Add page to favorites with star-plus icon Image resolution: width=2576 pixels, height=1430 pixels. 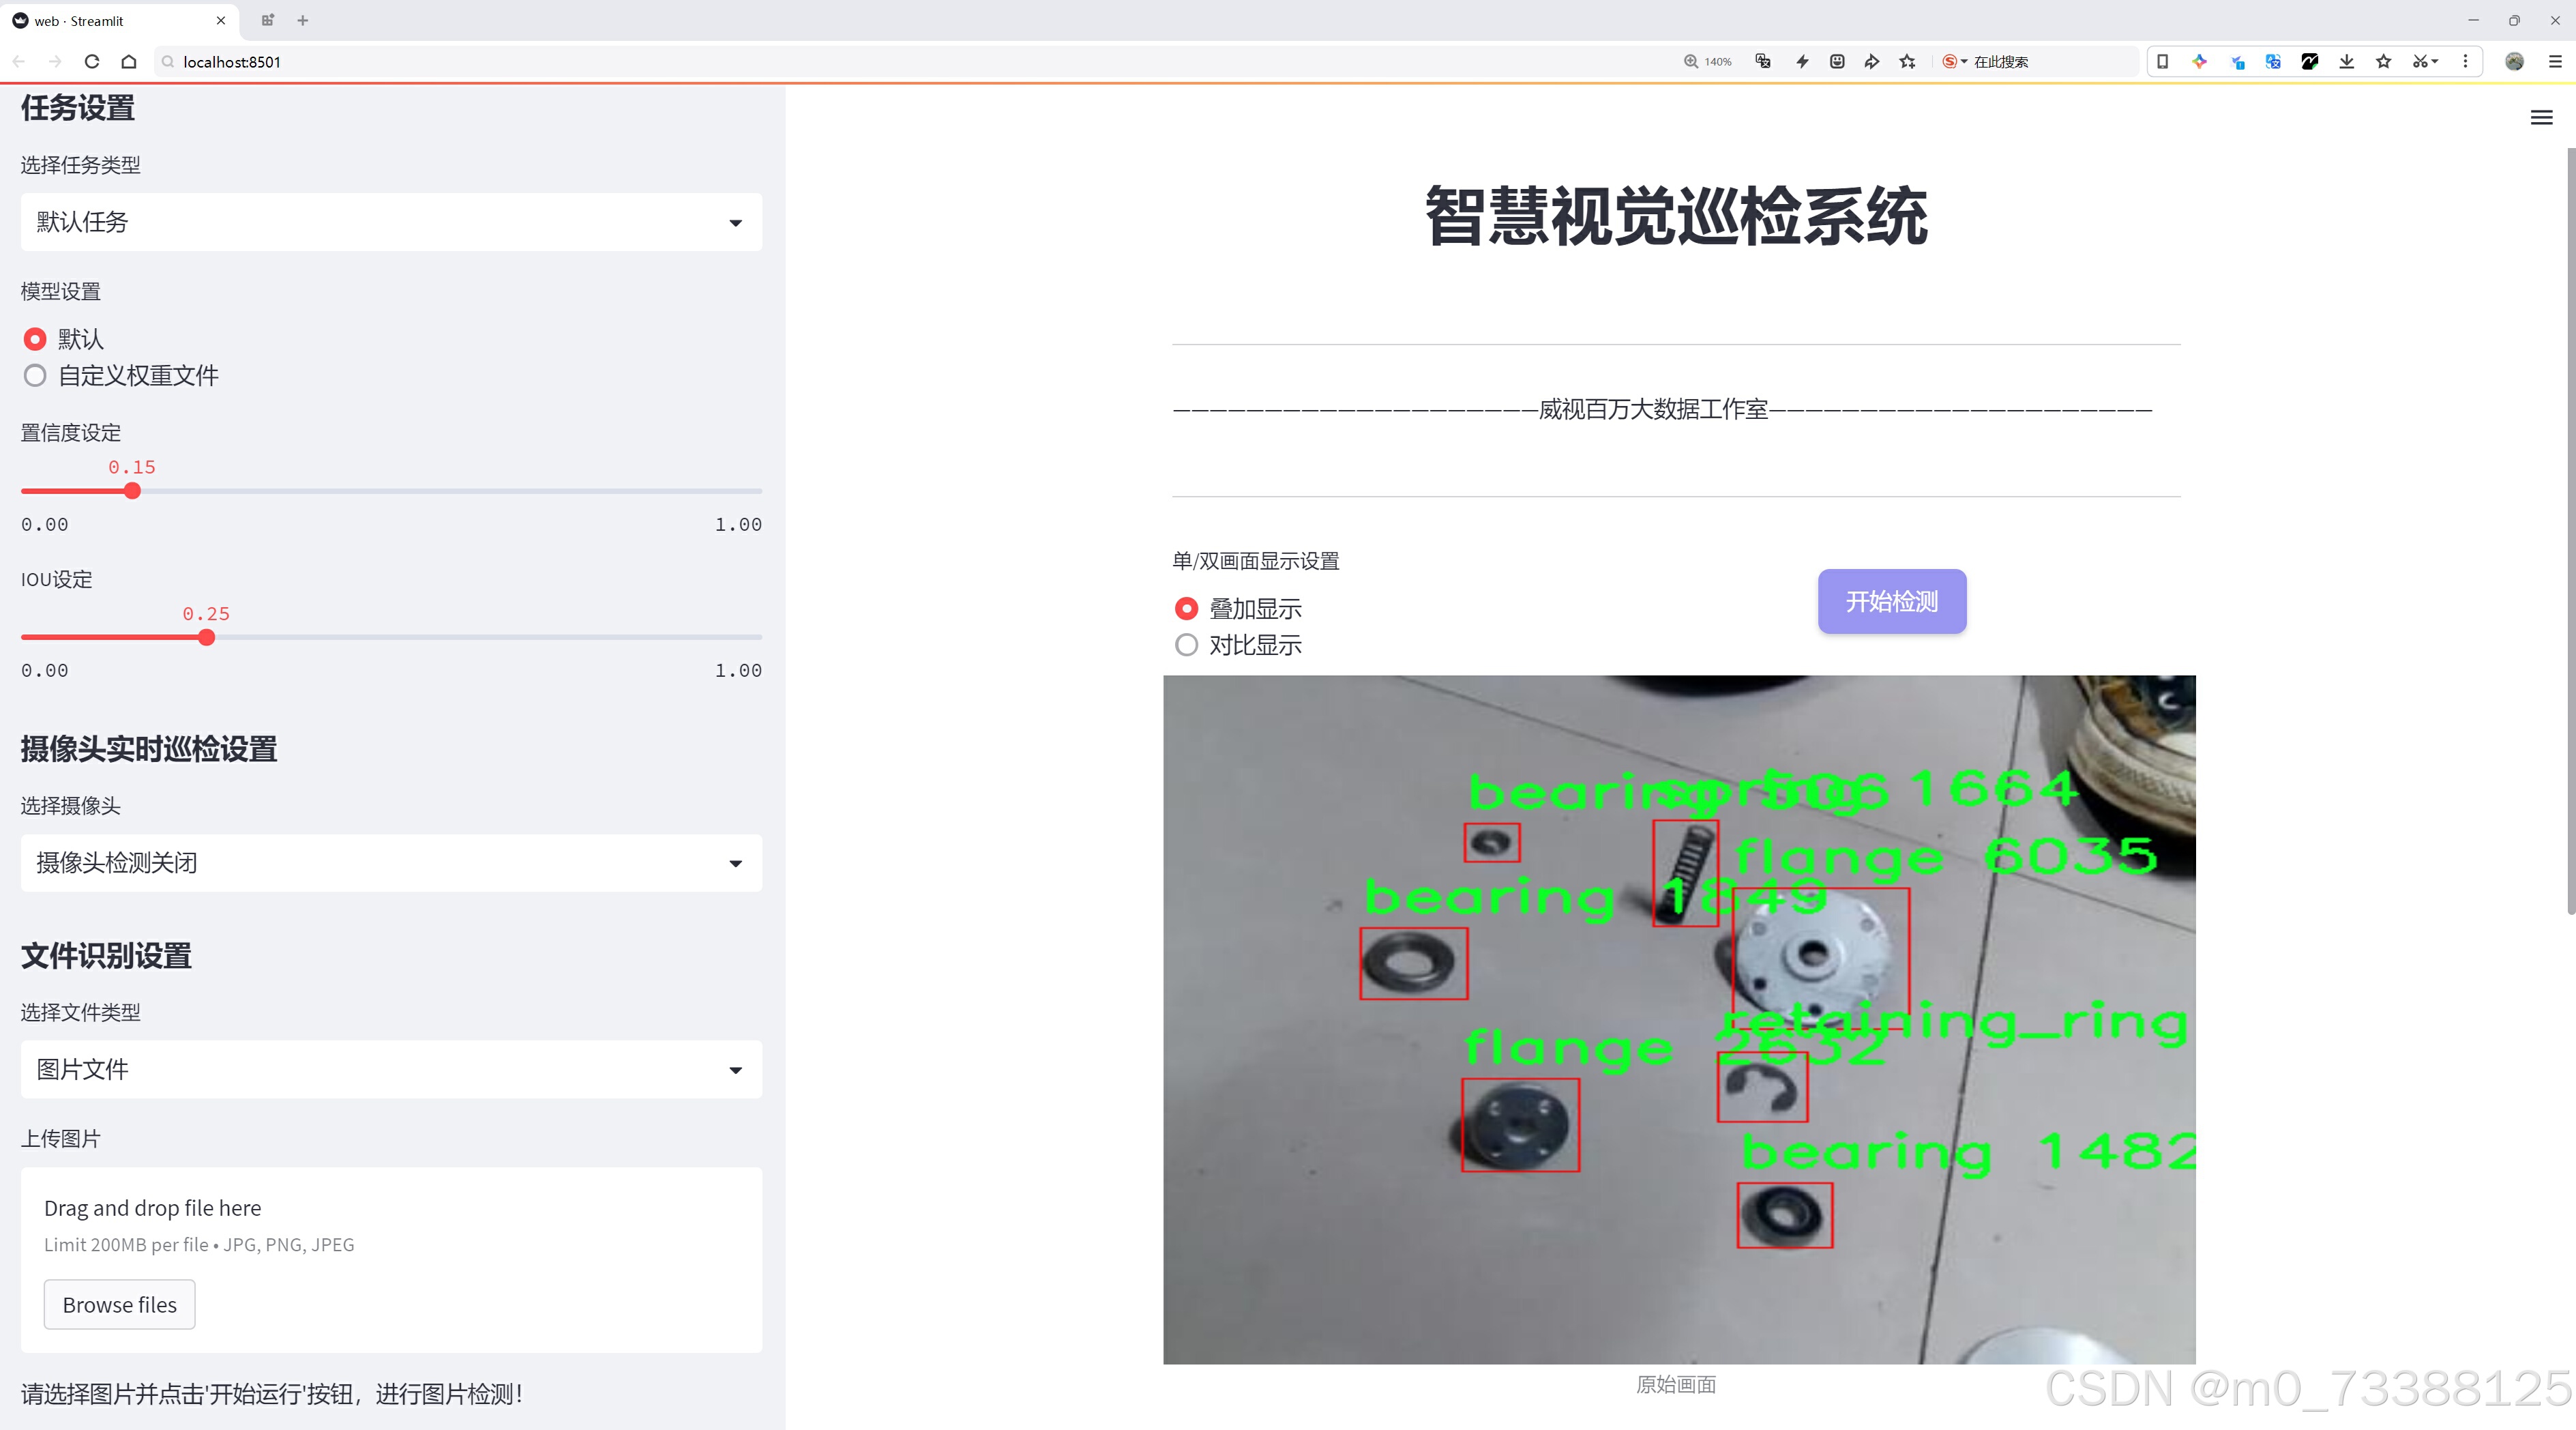click(1908, 61)
